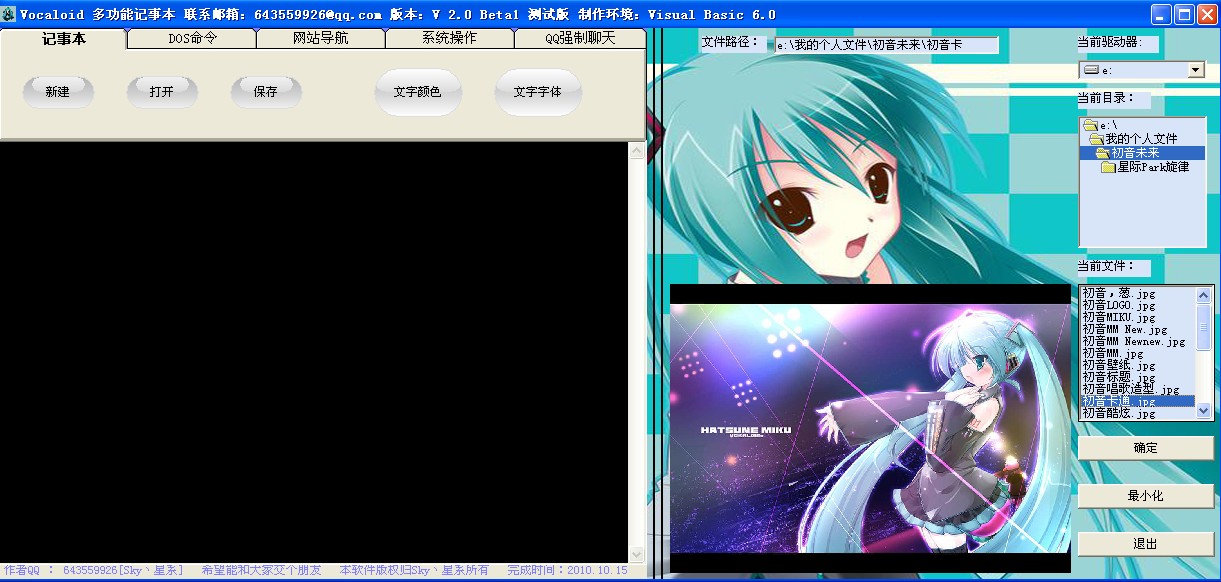Switch to the 网站导航 tab
This screenshot has width=1221, height=582.
pos(321,39)
